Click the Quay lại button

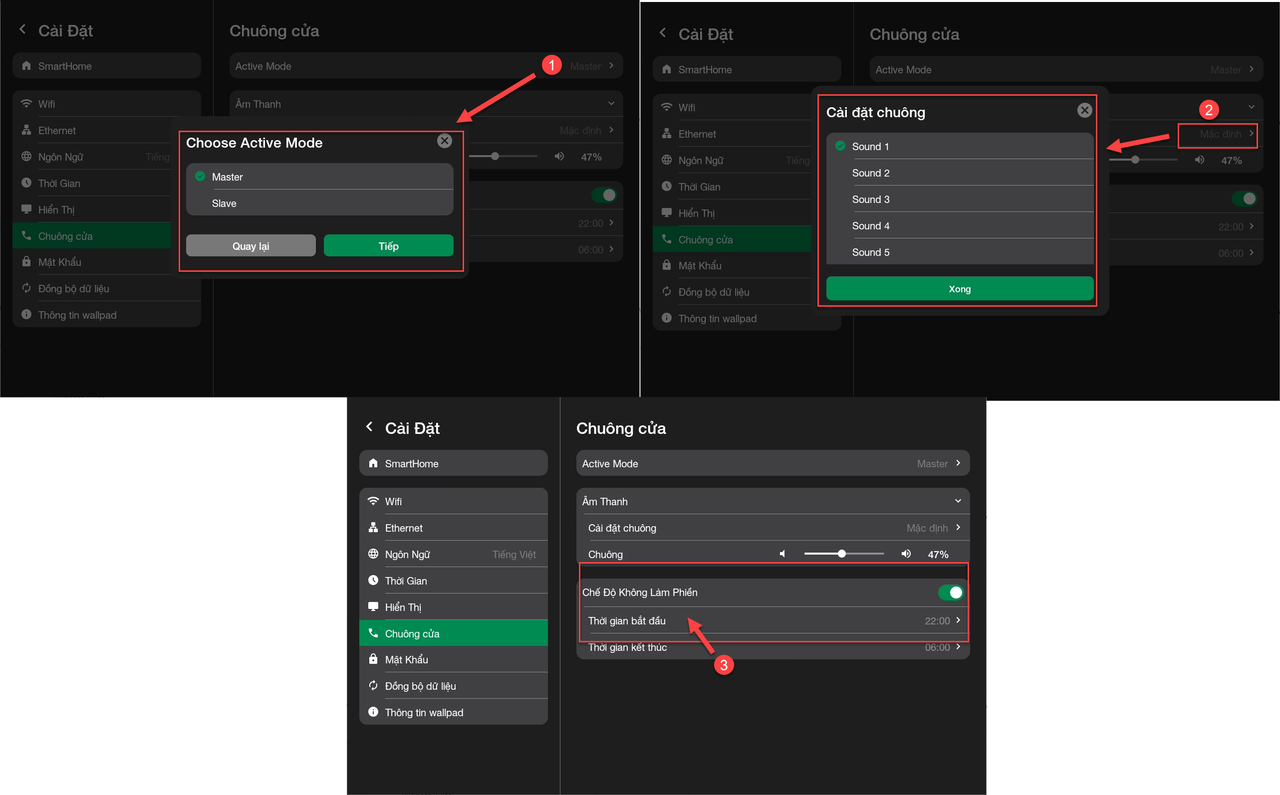pos(251,246)
